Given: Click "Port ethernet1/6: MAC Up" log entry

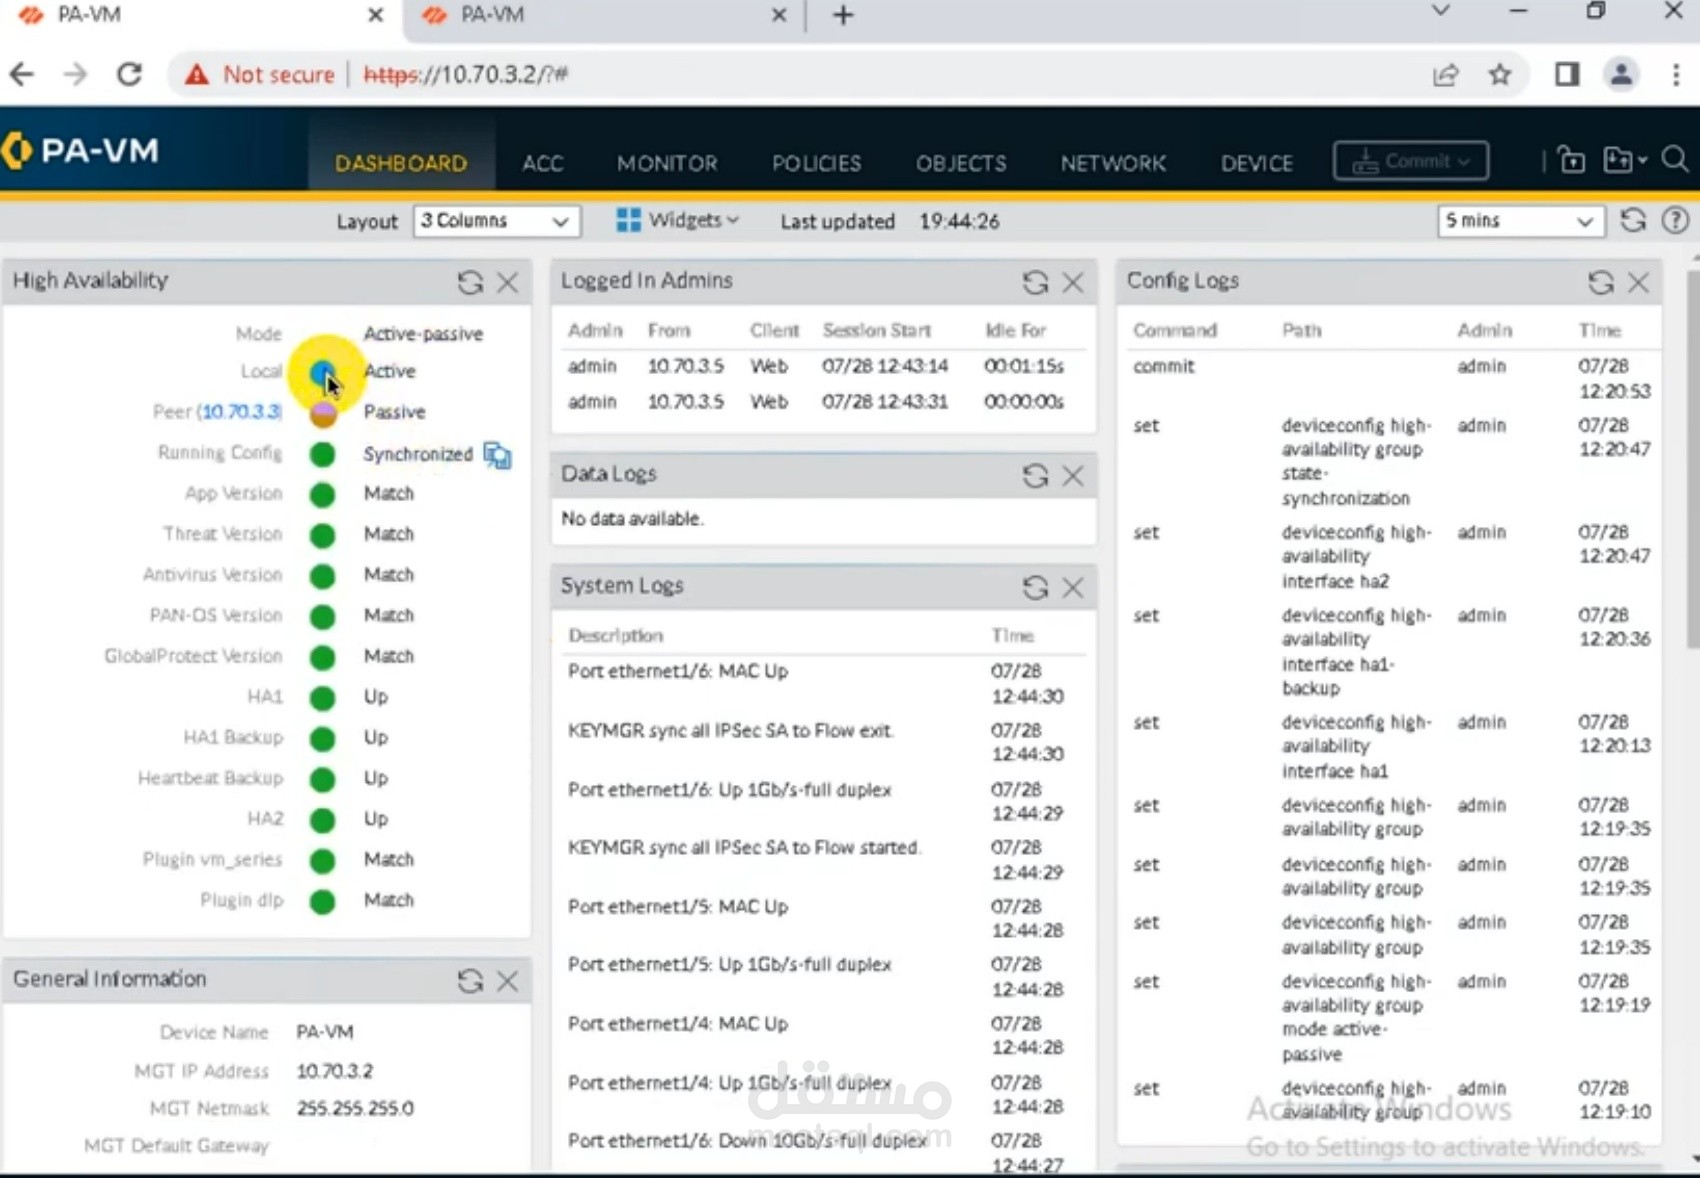Looking at the screenshot, I should tap(678, 671).
